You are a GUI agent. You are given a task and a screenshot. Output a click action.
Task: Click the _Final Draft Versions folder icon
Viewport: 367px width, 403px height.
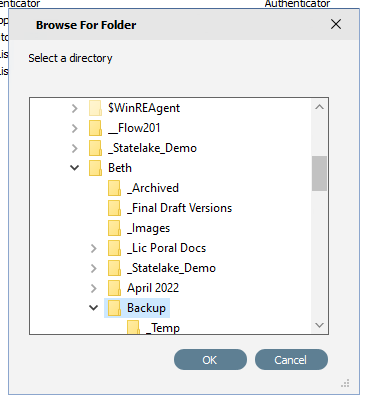[114, 208]
